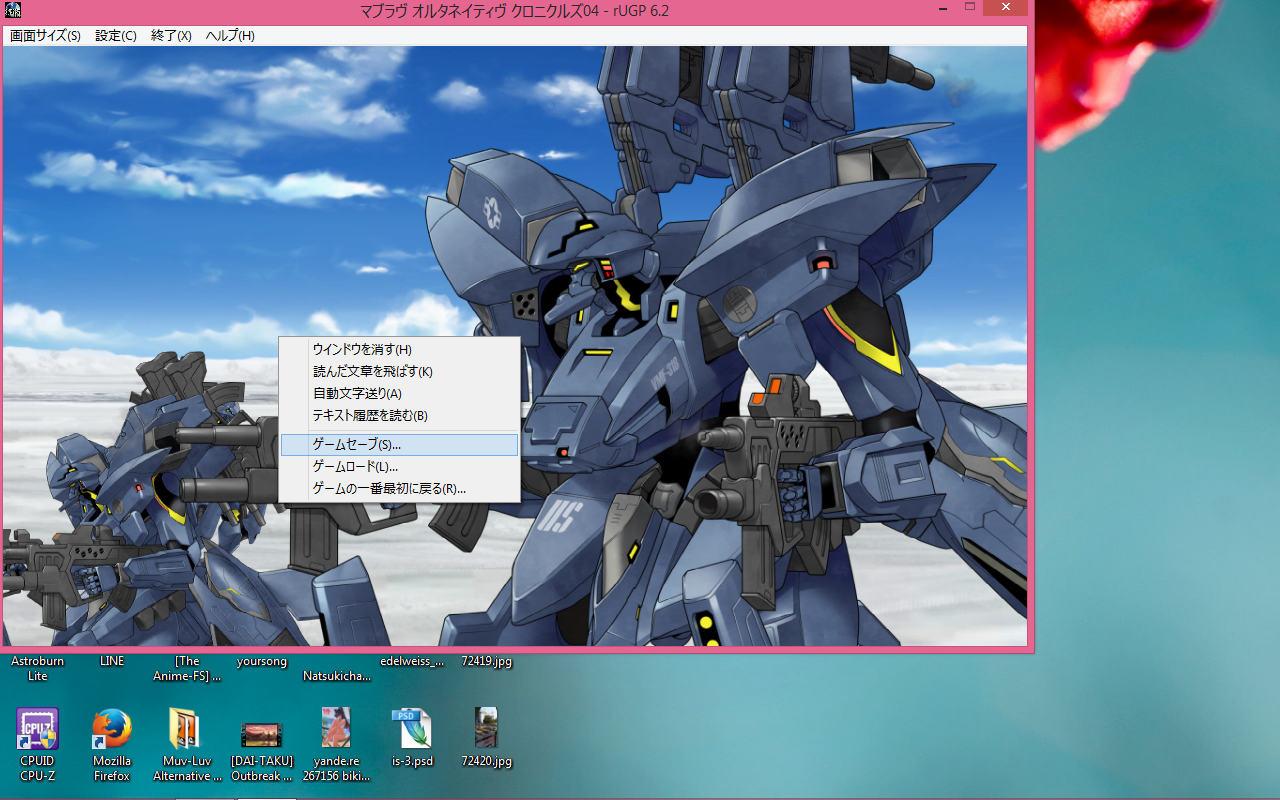Viewport: 1280px width, 800px height.
Task: Select the 72420.jpg desktop image file
Action: (x=486, y=738)
